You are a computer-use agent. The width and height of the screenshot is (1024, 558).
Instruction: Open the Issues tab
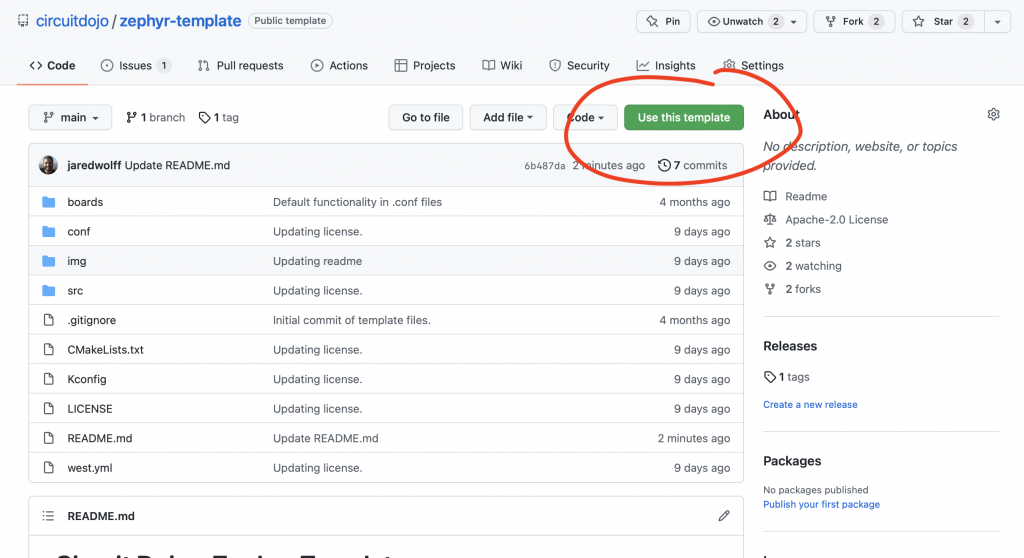coord(136,65)
